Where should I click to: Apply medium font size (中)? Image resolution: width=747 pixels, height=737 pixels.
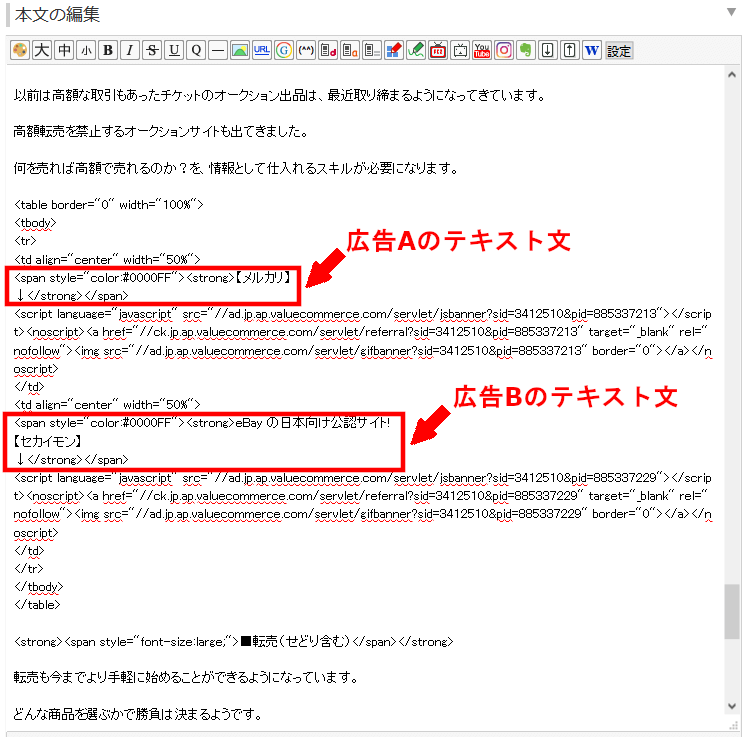tap(64, 50)
